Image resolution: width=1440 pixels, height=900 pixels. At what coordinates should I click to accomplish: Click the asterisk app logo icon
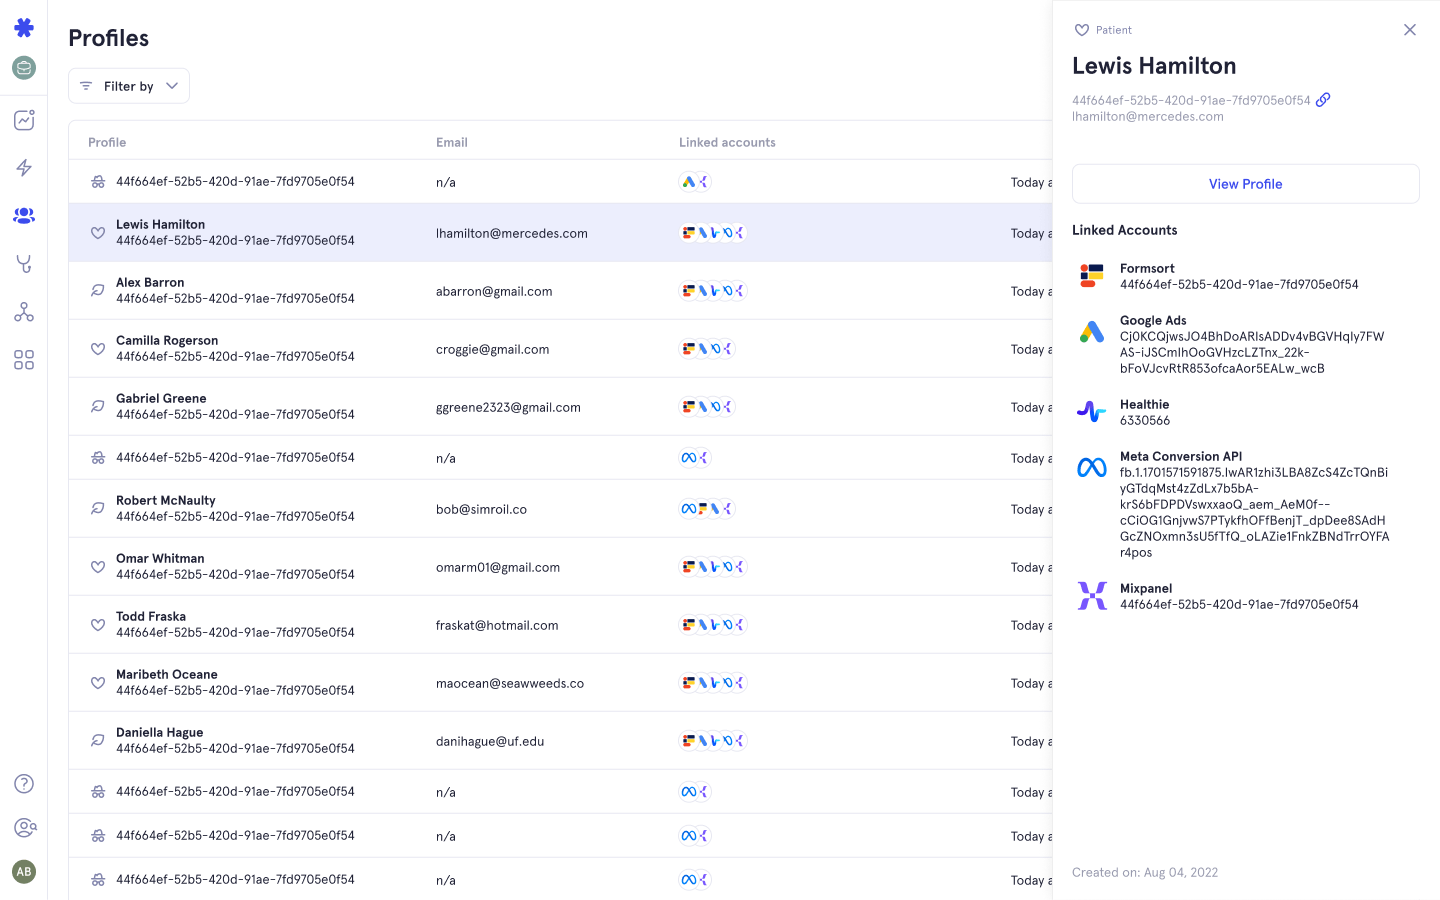24,27
